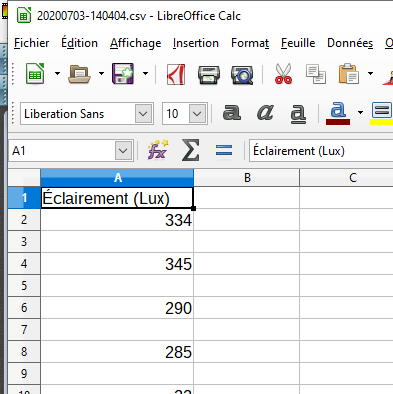The width and height of the screenshot is (393, 394).
Task: Open Print Preview icon
Action: pyautogui.click(x=242, y=75)
